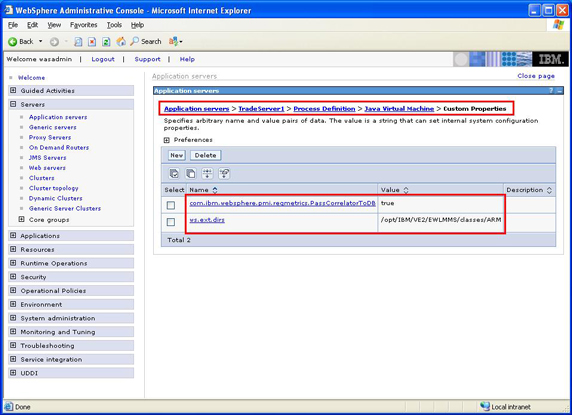Screen dimensions: 572x415
Task: Sort the table by Value column
Action: (x=406, y=190)
